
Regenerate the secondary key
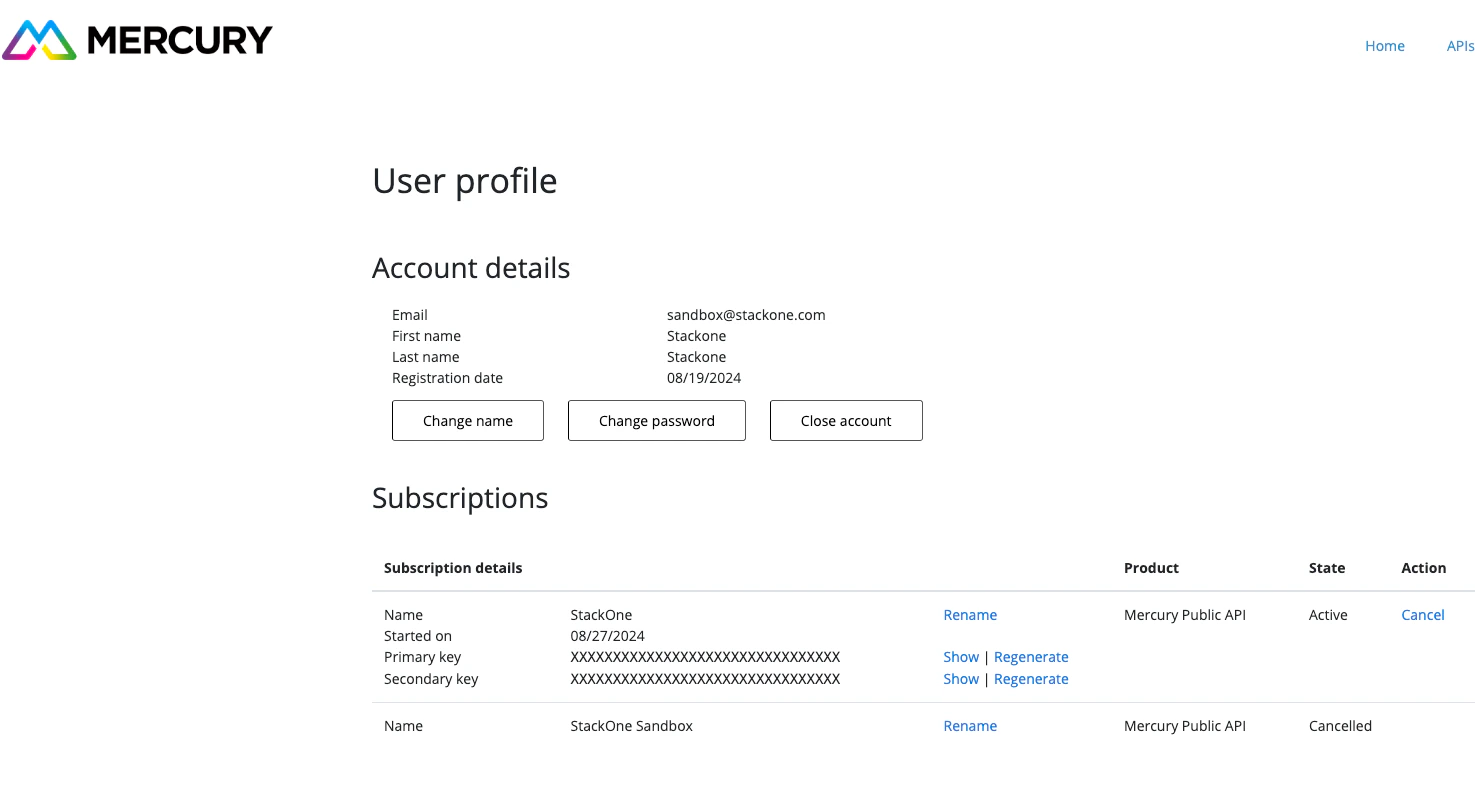[x=1031, y=678]
